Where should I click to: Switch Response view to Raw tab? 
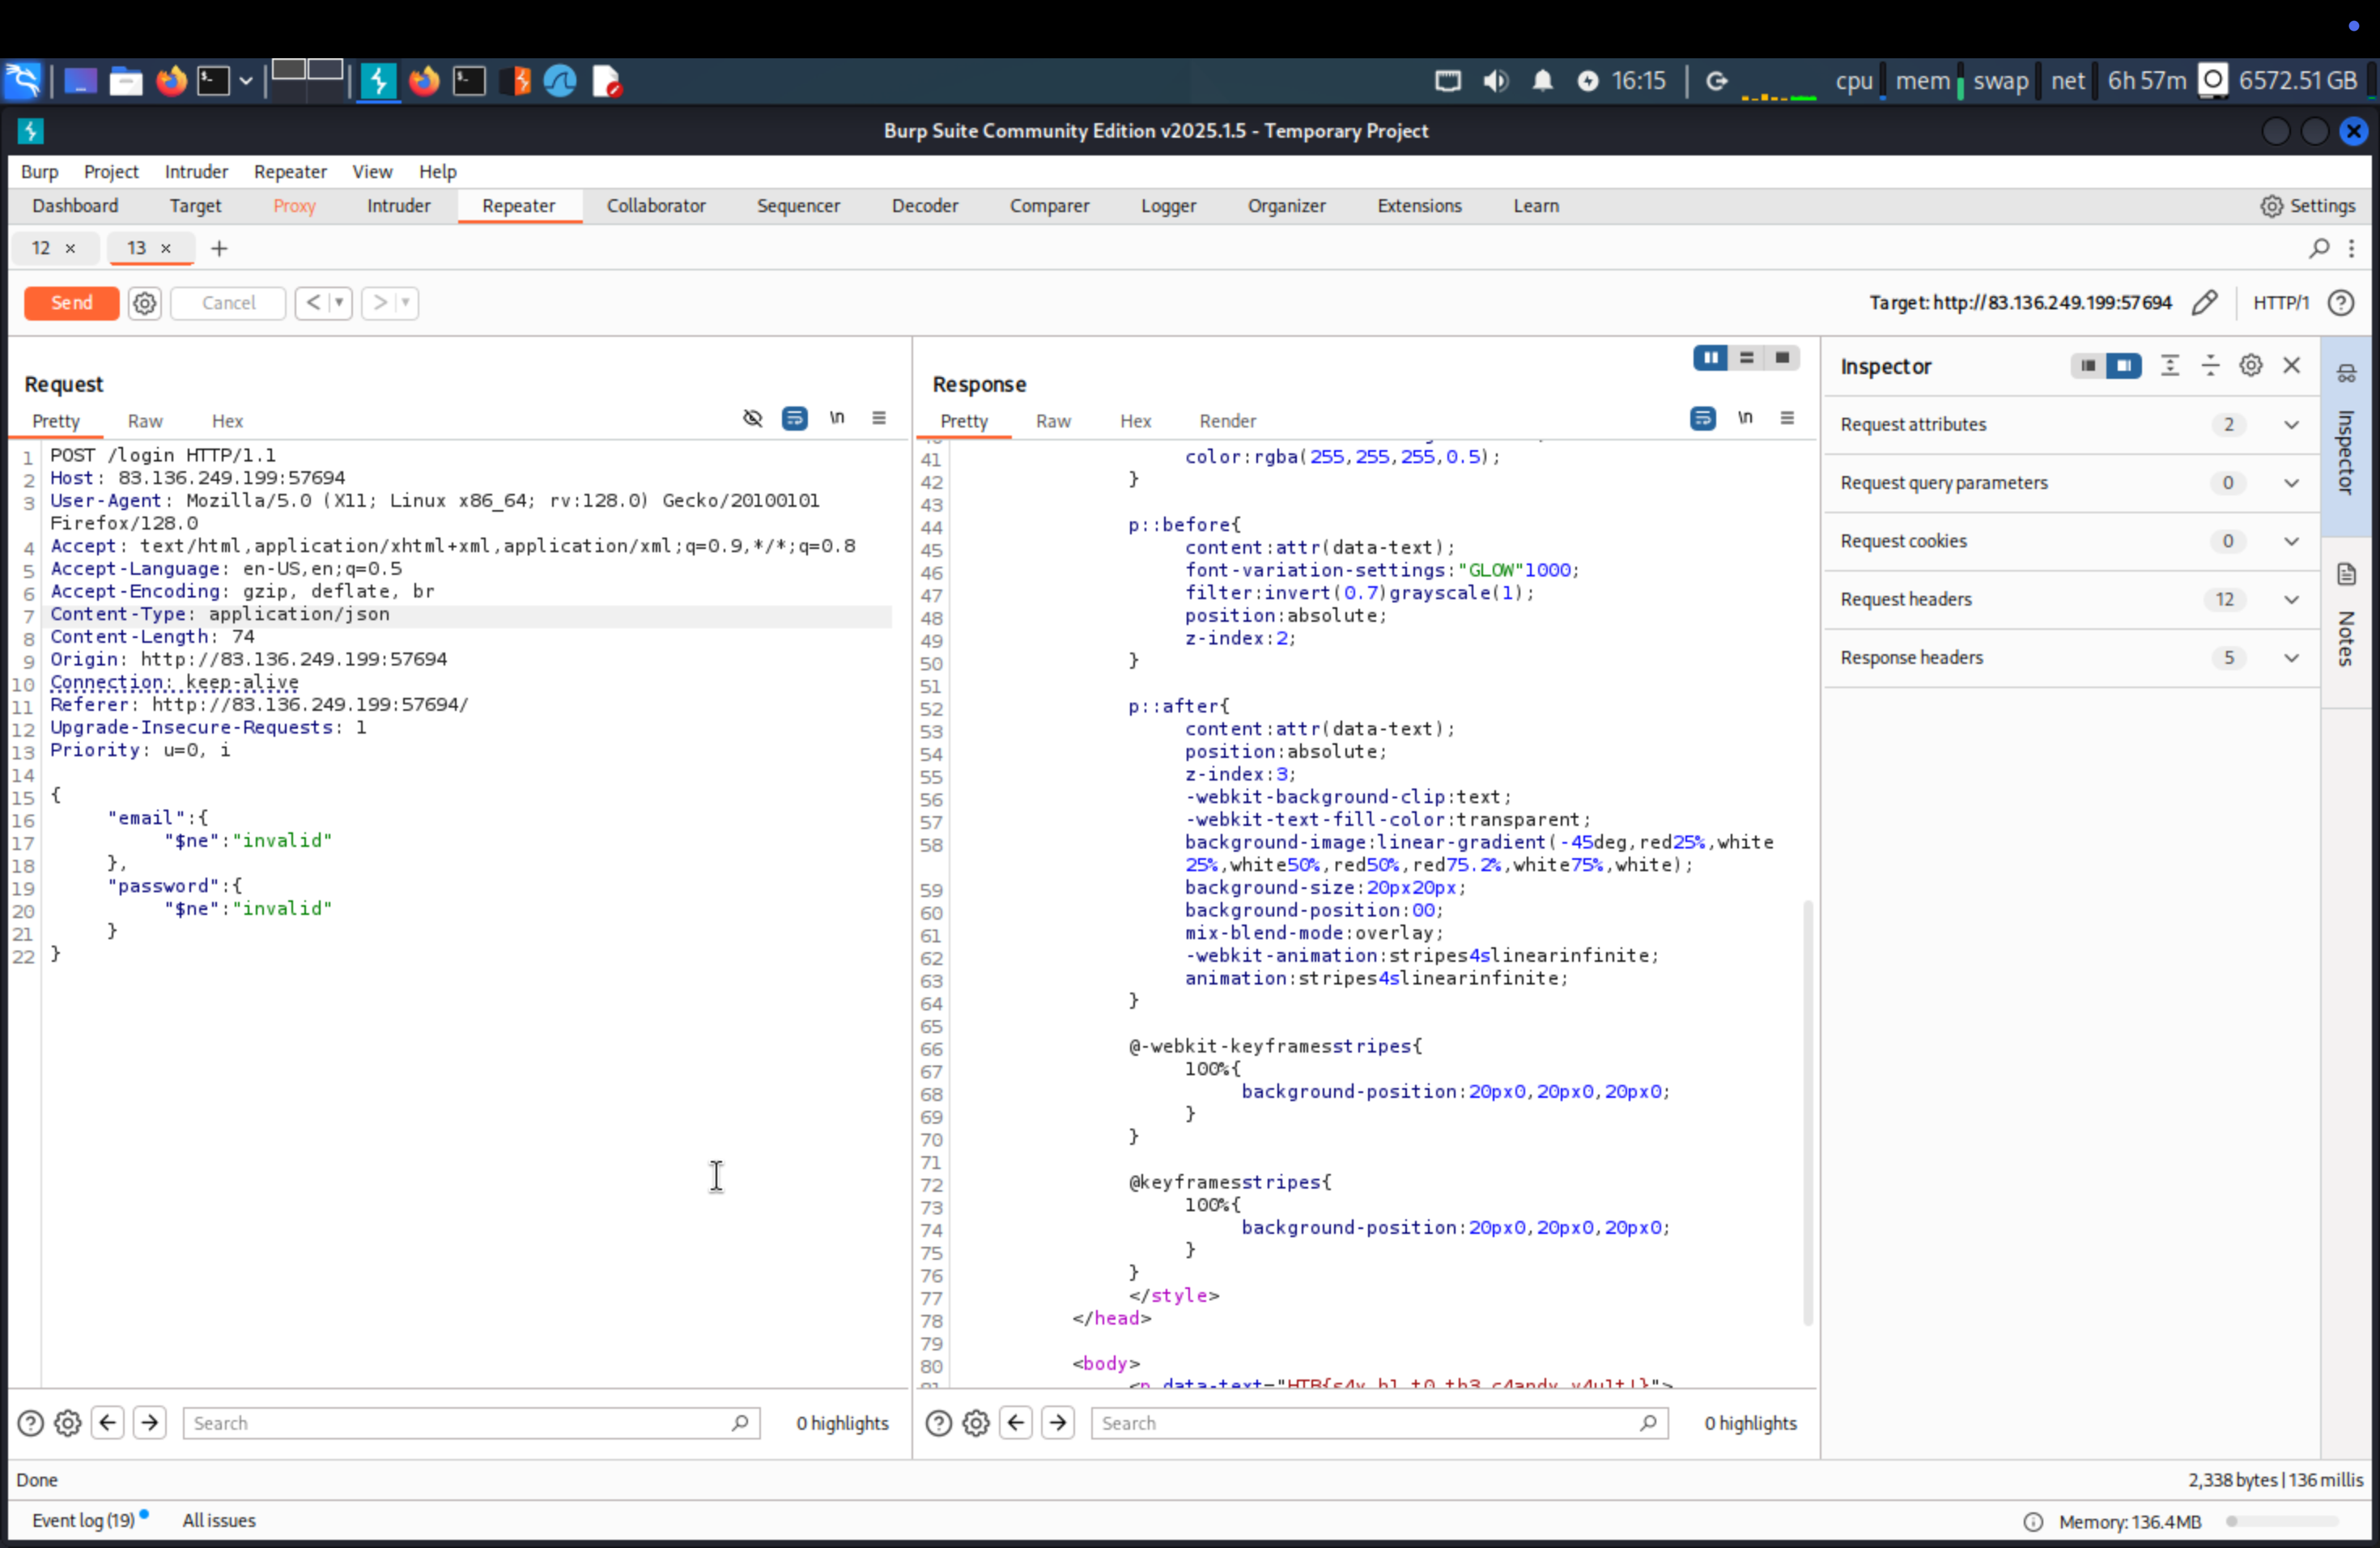click(1053, 421)
